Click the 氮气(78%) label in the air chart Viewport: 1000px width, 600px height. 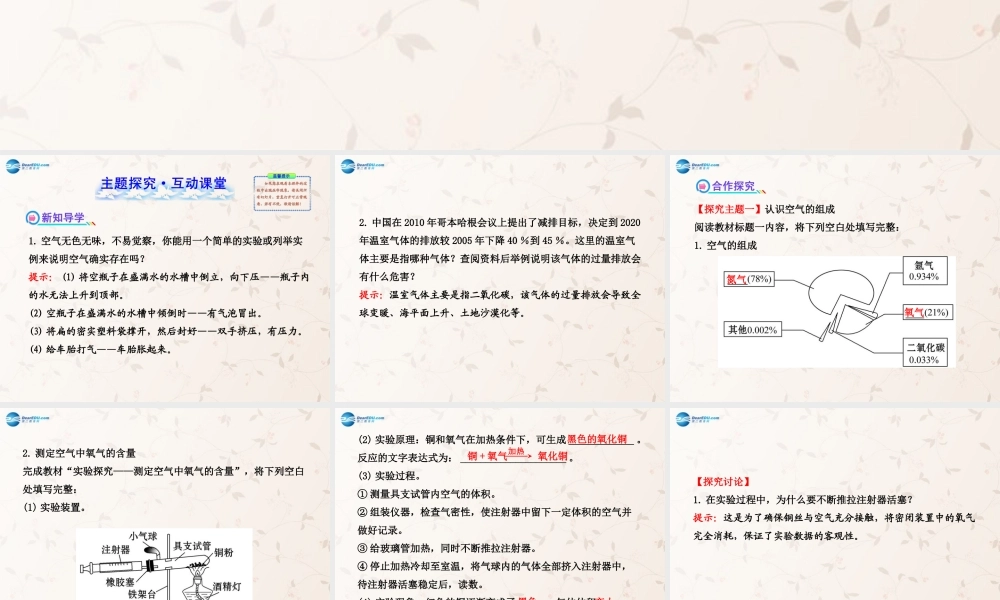(x=749, y=279)
